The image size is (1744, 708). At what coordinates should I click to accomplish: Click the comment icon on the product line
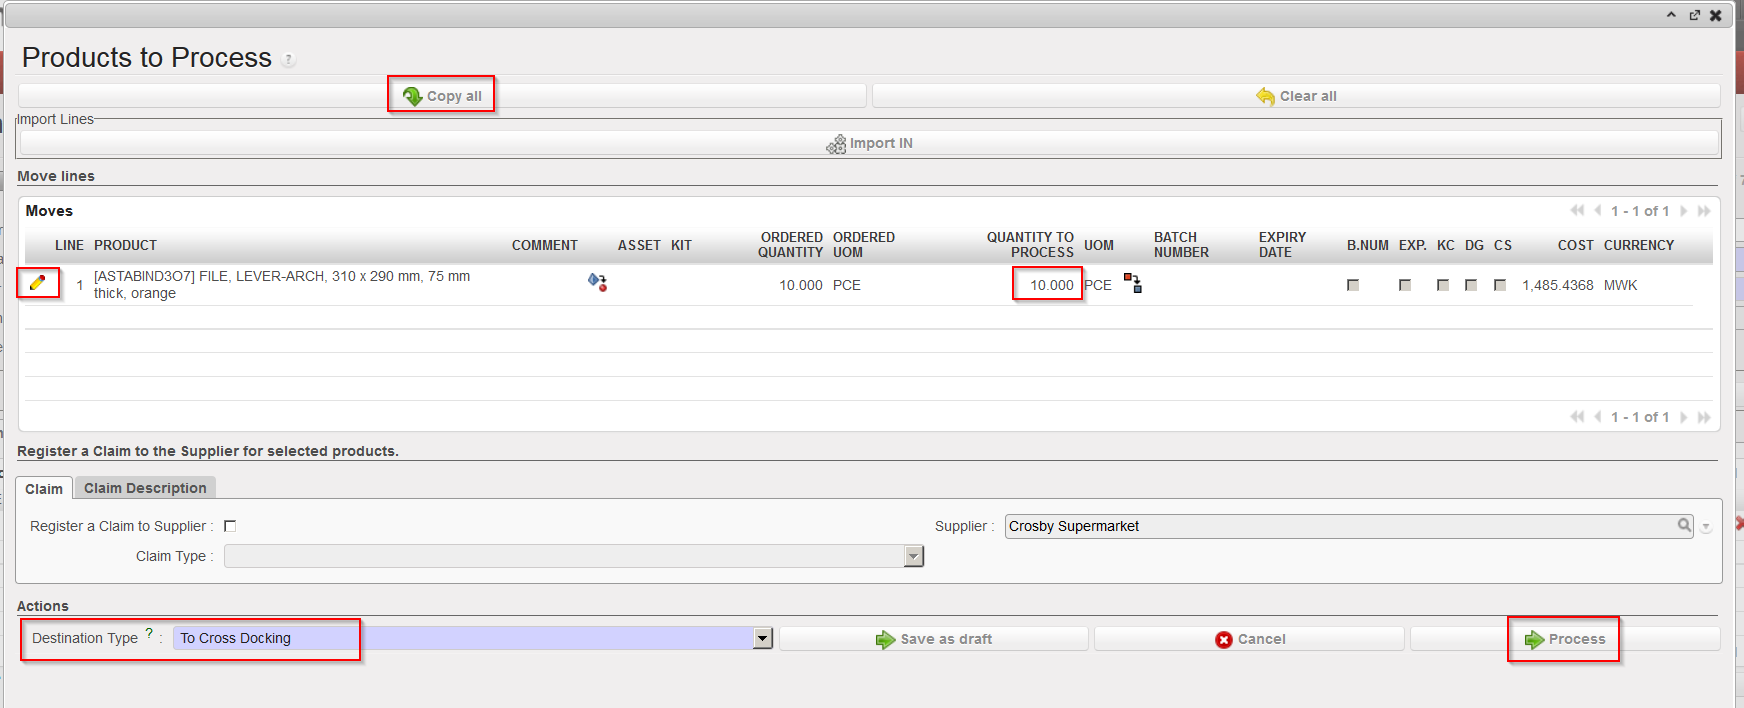597,283
